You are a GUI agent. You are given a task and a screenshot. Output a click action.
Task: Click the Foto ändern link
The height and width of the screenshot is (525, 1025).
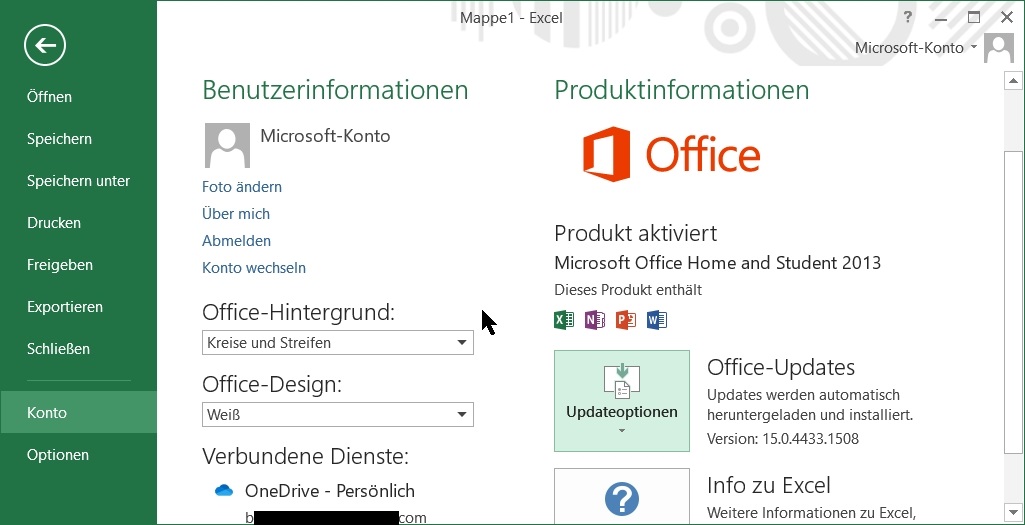pos(242,187)
